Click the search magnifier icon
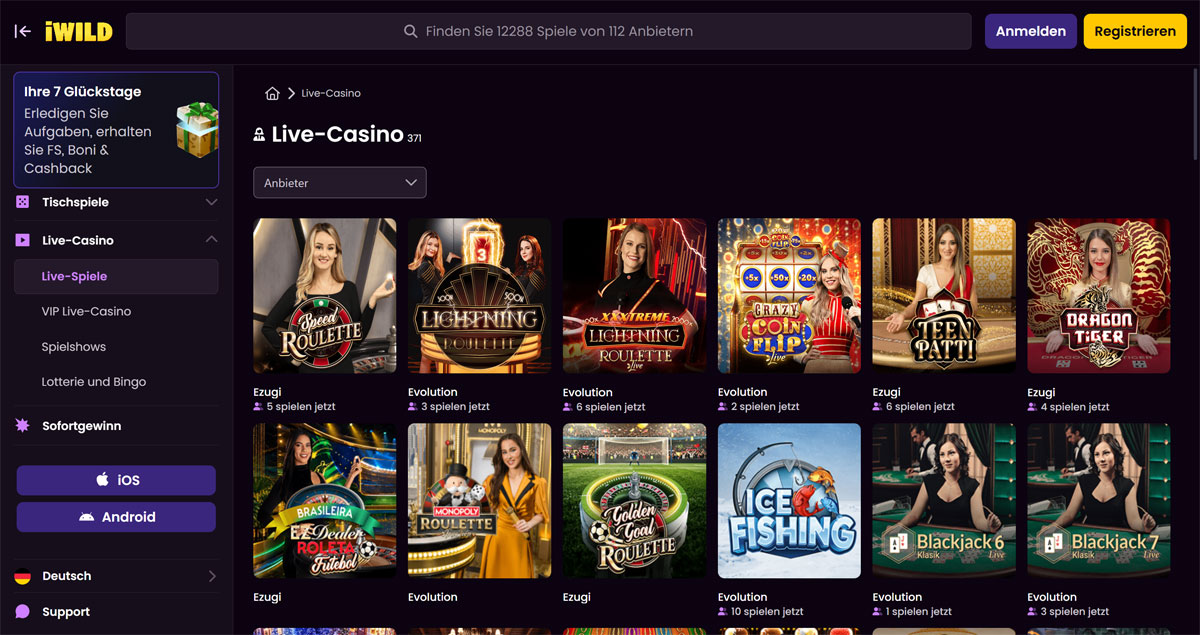Viewport: 1200px width, 635px height. pyautogui.click(x=410, y=31)
